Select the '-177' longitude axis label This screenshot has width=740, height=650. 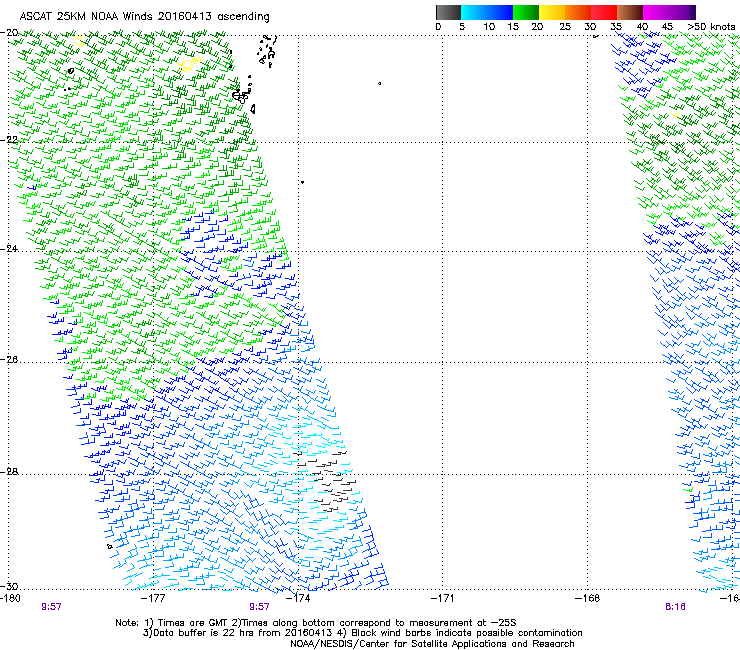pyautogui.click(x=153, y=599)
